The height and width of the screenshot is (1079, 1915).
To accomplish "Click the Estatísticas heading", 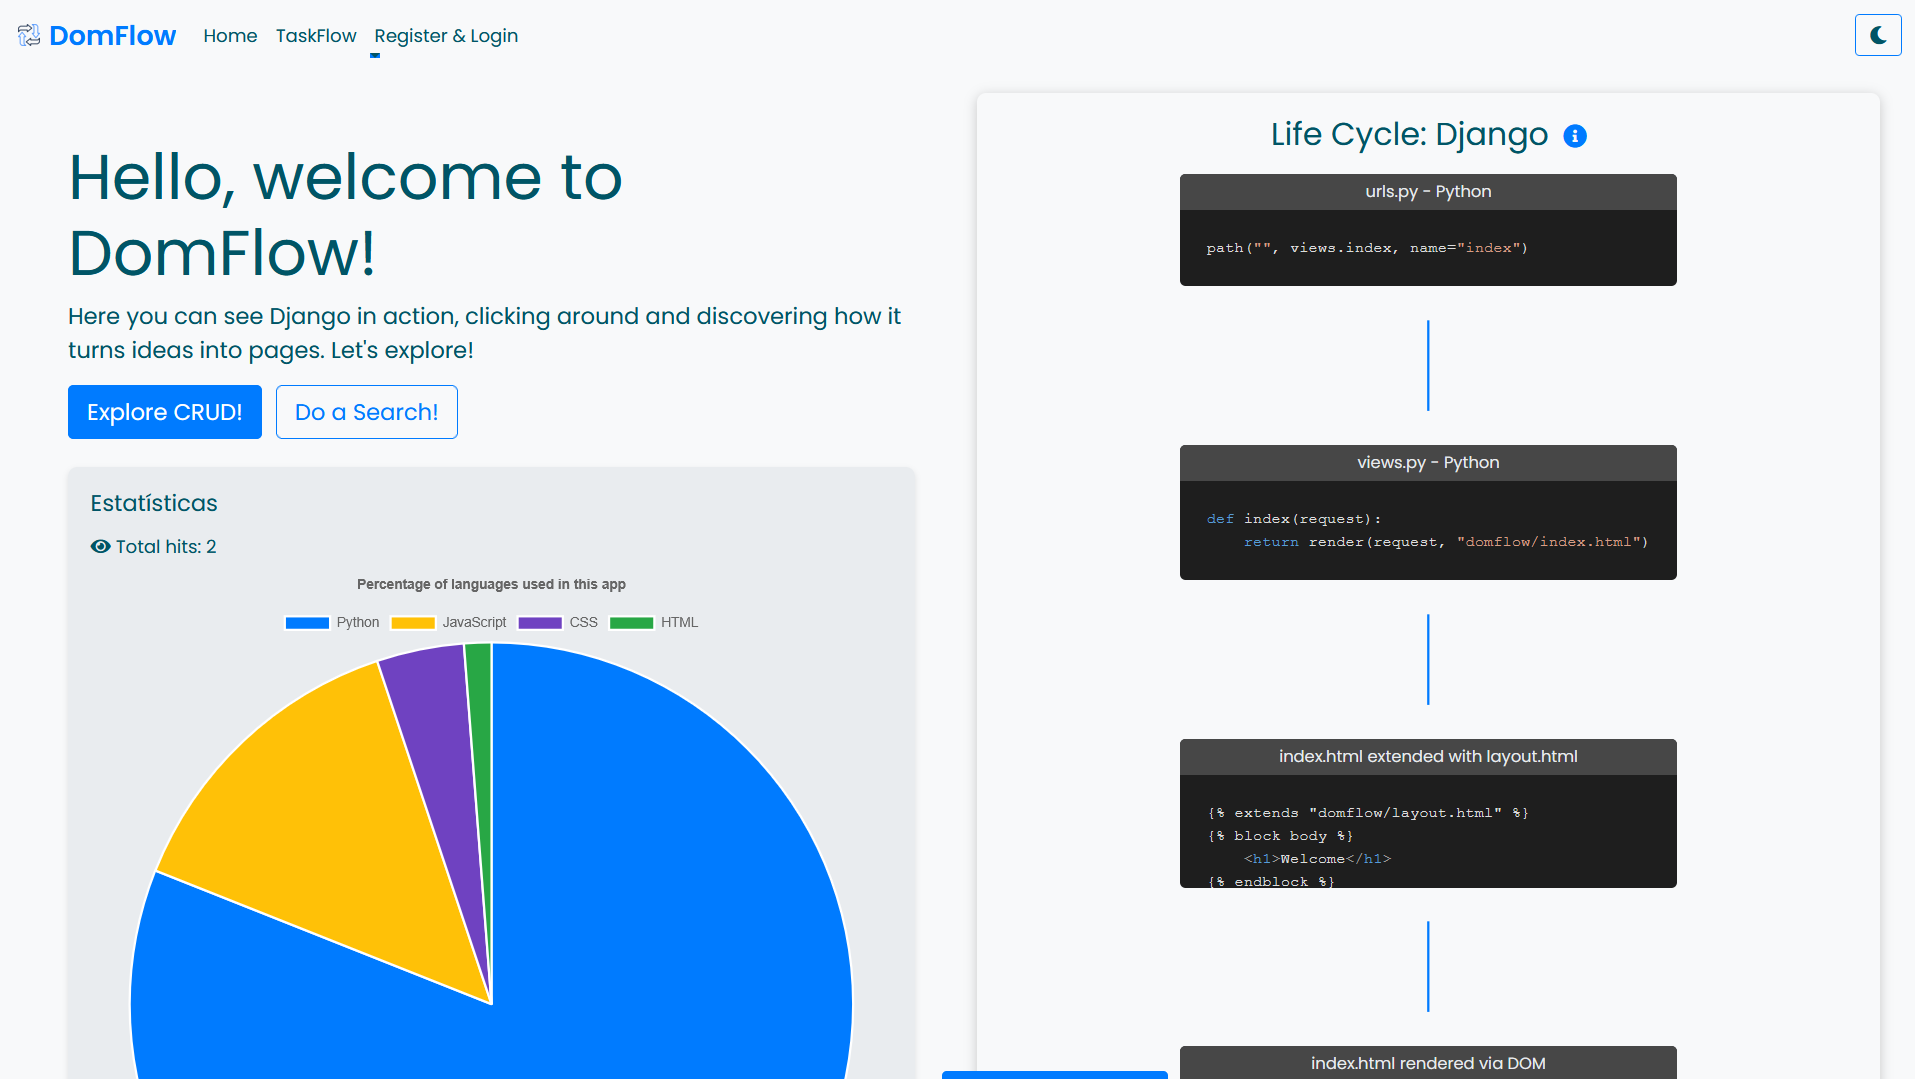I will (x=154, y=503).
